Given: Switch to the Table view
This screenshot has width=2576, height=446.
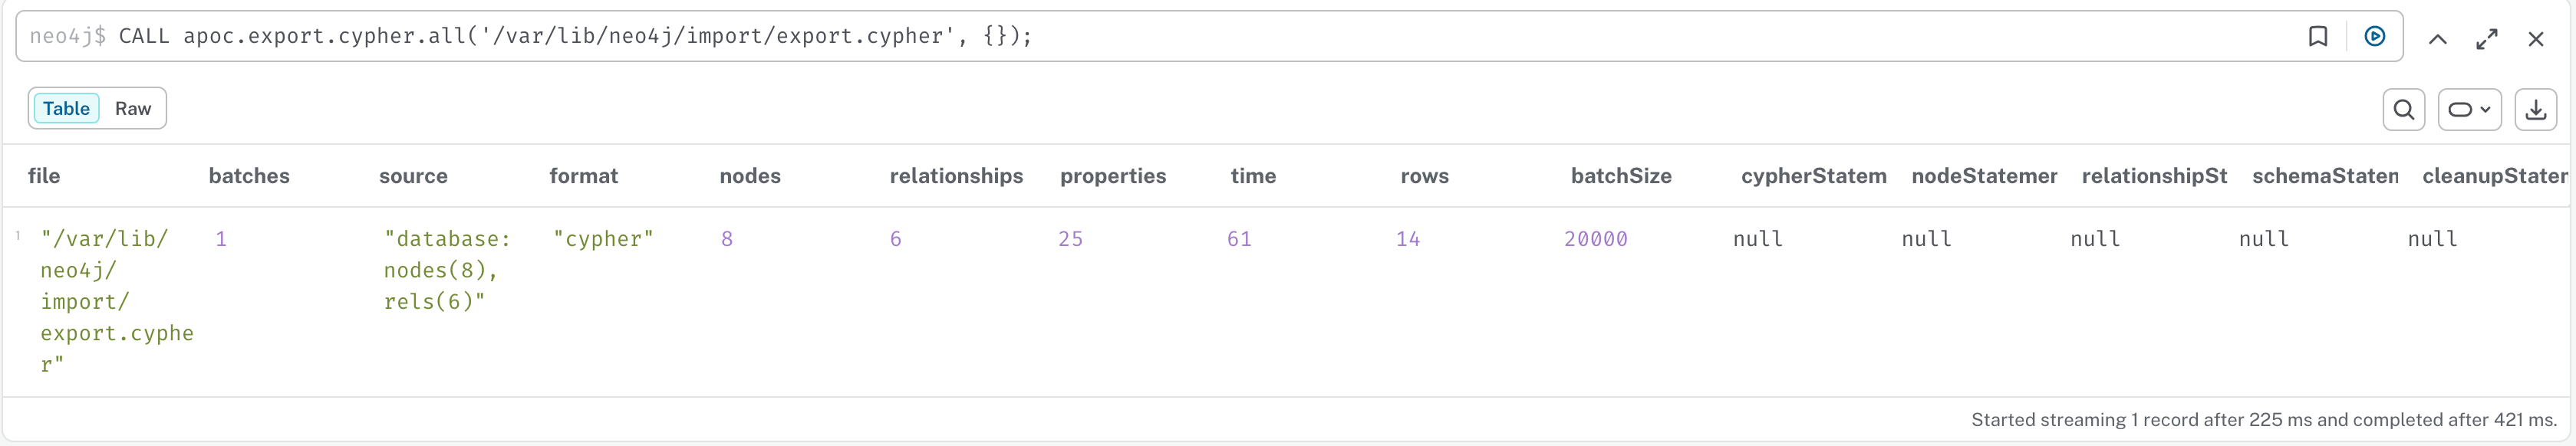Looking at the screenshot, I should pos(66,109).
